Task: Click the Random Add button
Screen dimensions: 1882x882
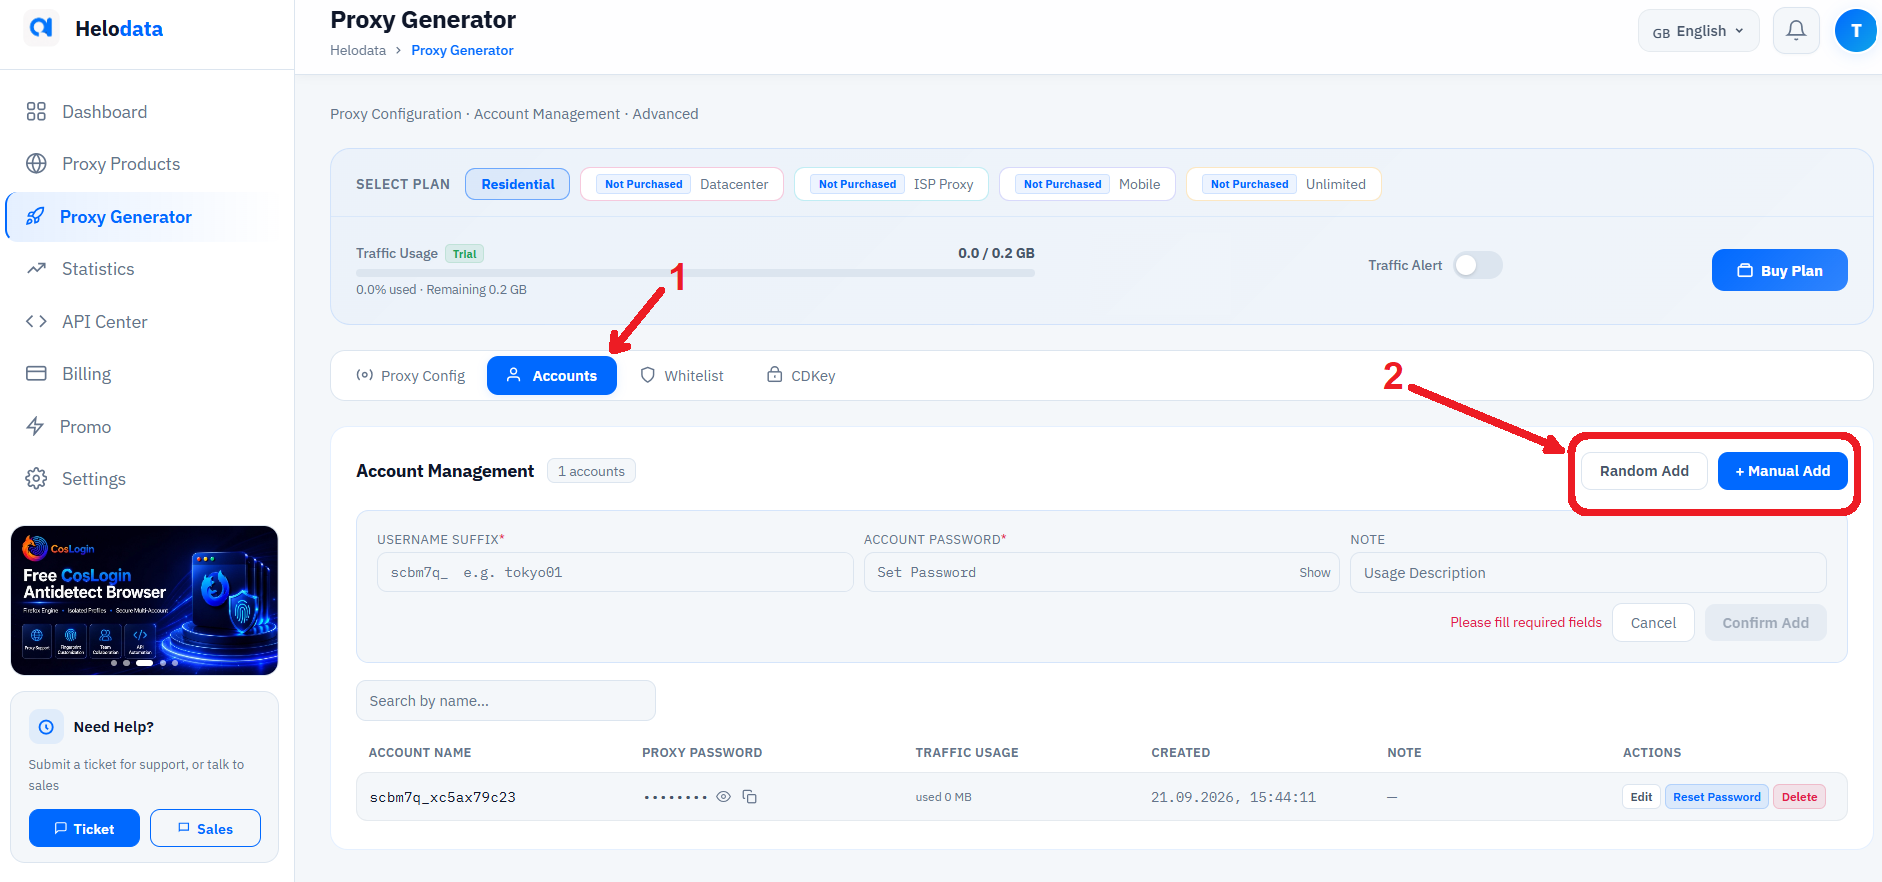Action: (x=1644, y=471)
